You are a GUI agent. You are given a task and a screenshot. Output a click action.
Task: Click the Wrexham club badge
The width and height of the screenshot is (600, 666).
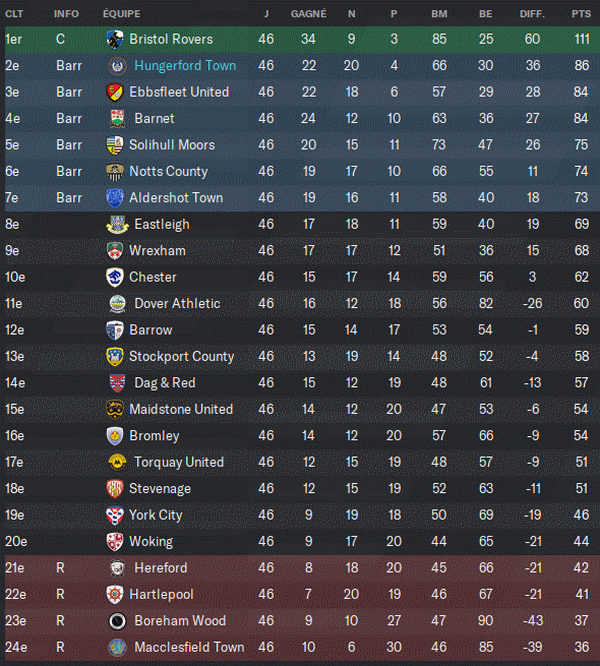[x=114, y=251]
